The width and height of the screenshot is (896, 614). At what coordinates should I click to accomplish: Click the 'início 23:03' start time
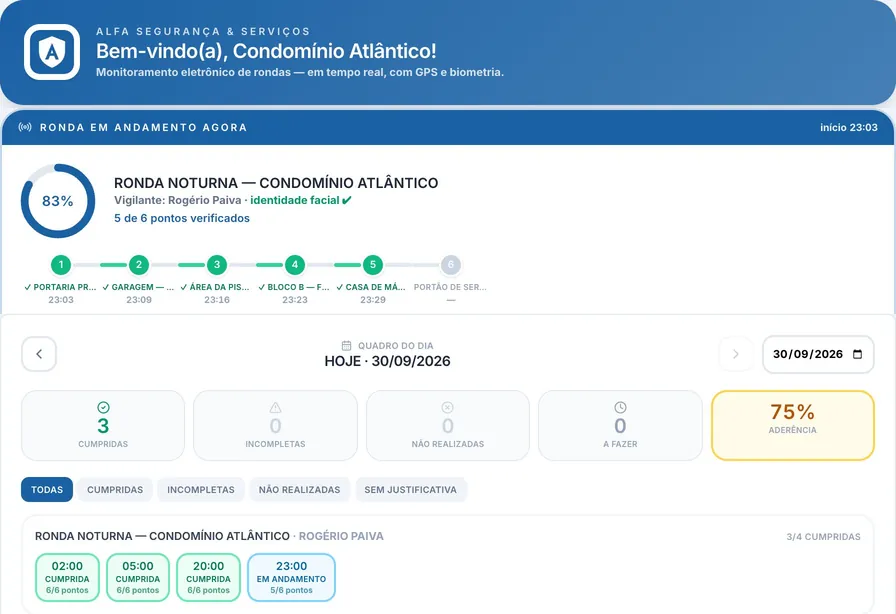(849, 127)
